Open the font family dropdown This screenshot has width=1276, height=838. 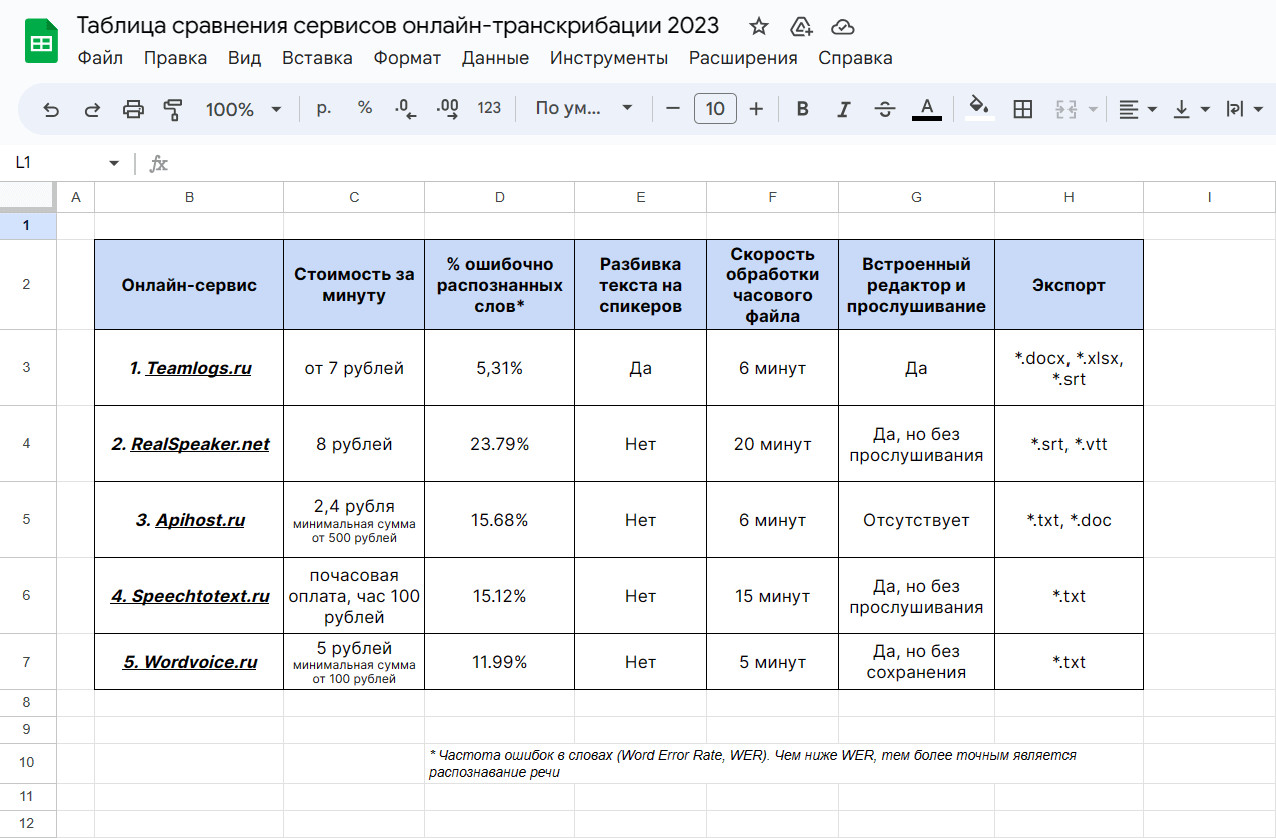[x=584, y=108]
